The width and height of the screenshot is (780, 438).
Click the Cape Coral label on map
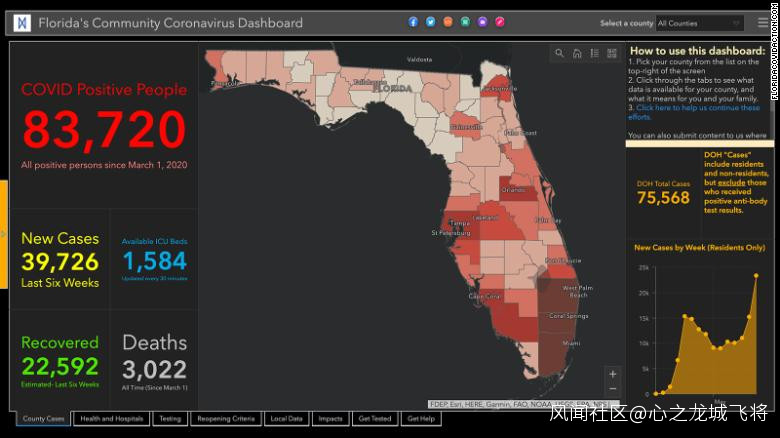(x=484, y=296)
